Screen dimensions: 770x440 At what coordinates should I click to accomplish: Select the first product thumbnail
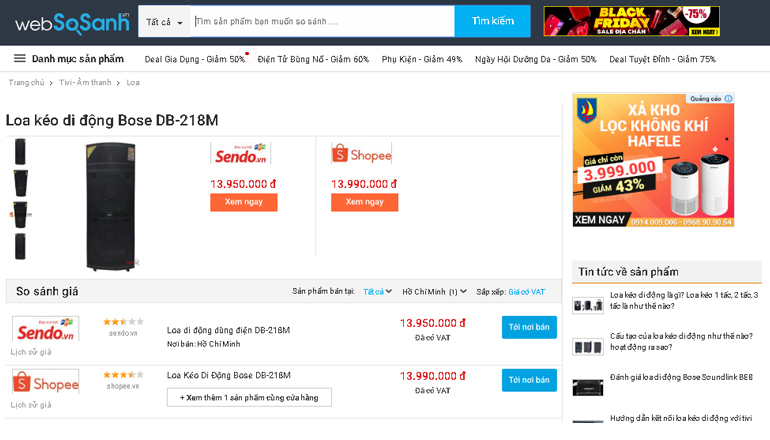(20, 151)
